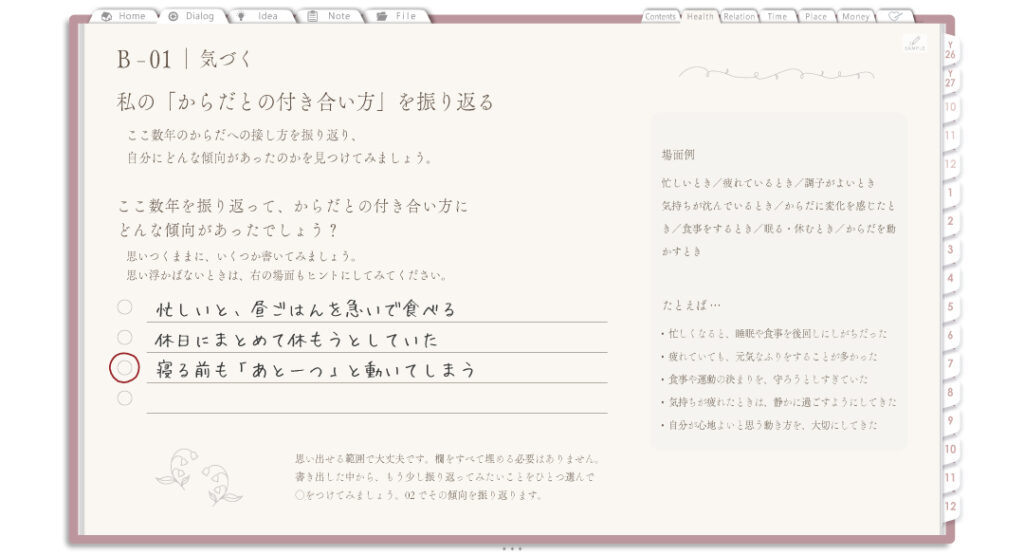Switch to the Dialog tab

191,16
